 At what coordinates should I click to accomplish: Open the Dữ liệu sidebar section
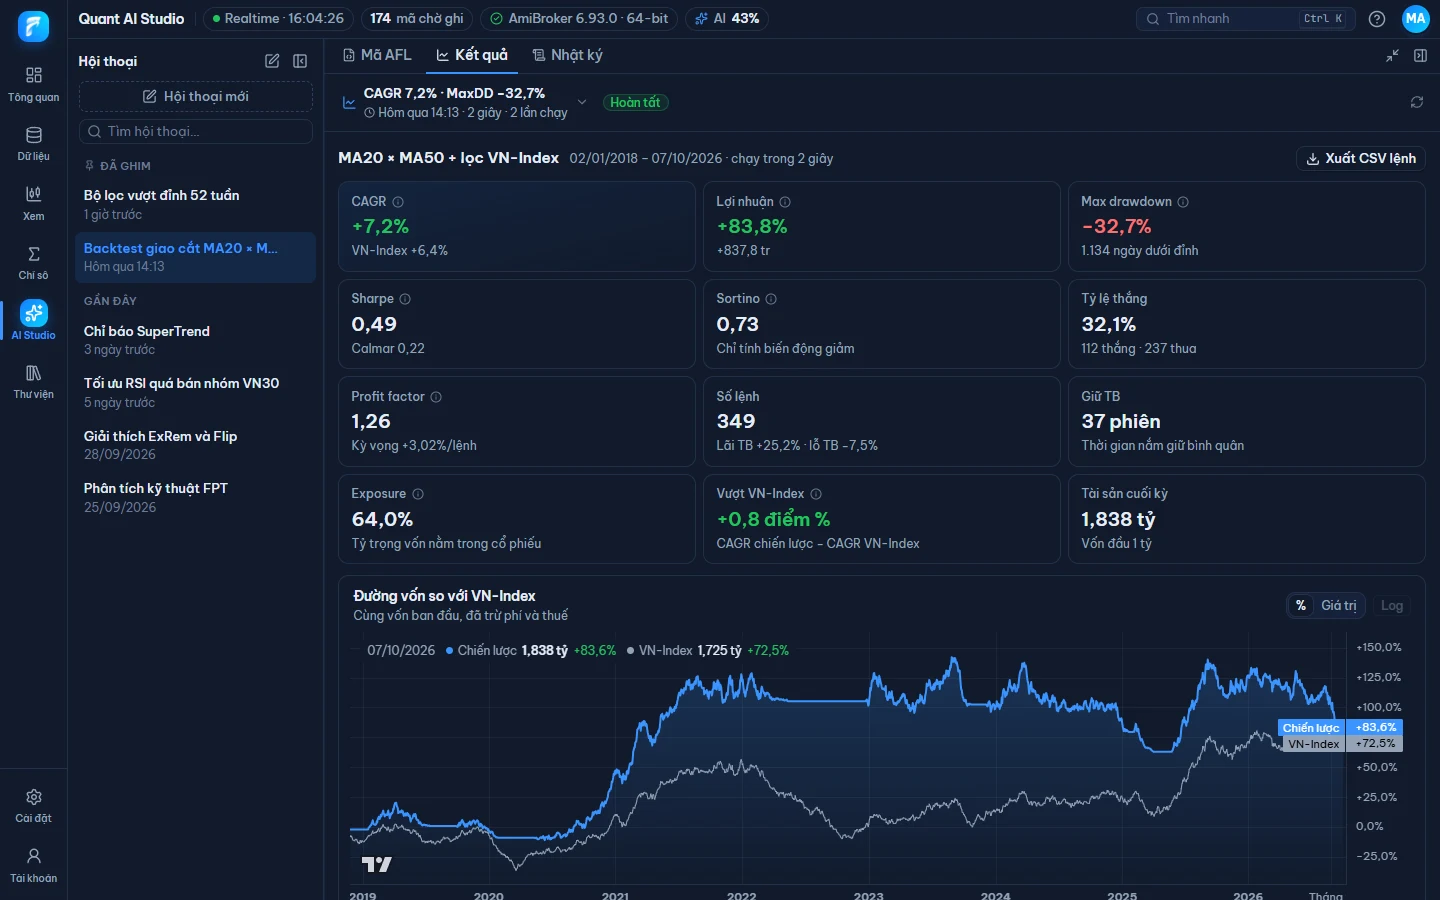click(x=33, y=144)
